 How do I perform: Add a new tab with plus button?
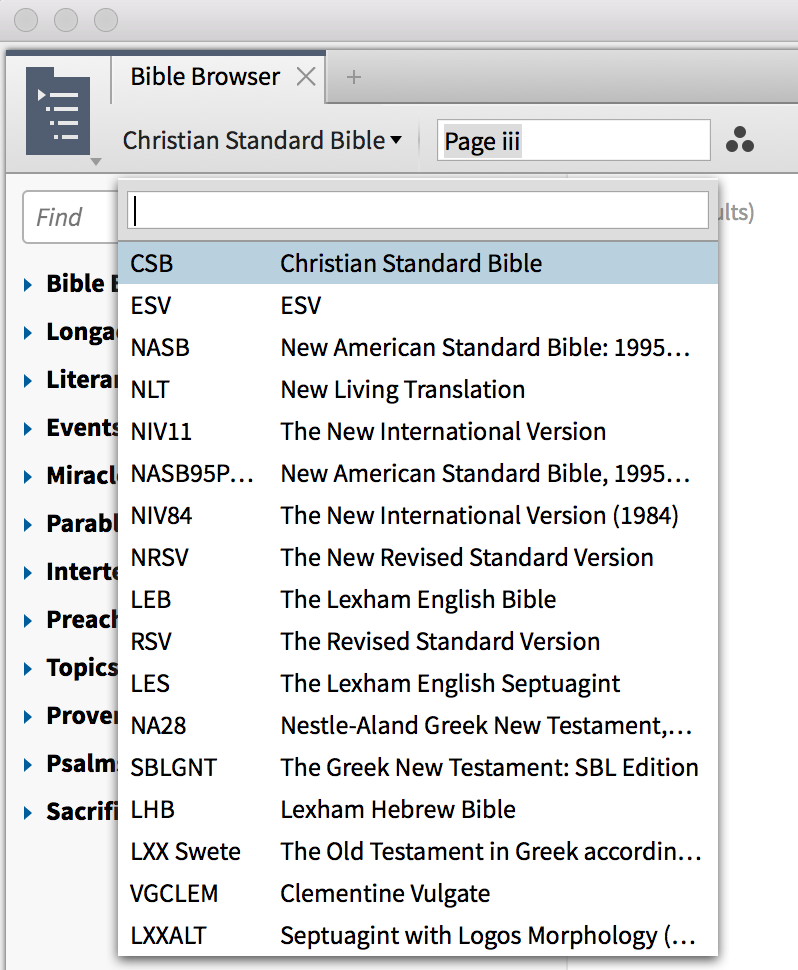[x=353, y=77]
